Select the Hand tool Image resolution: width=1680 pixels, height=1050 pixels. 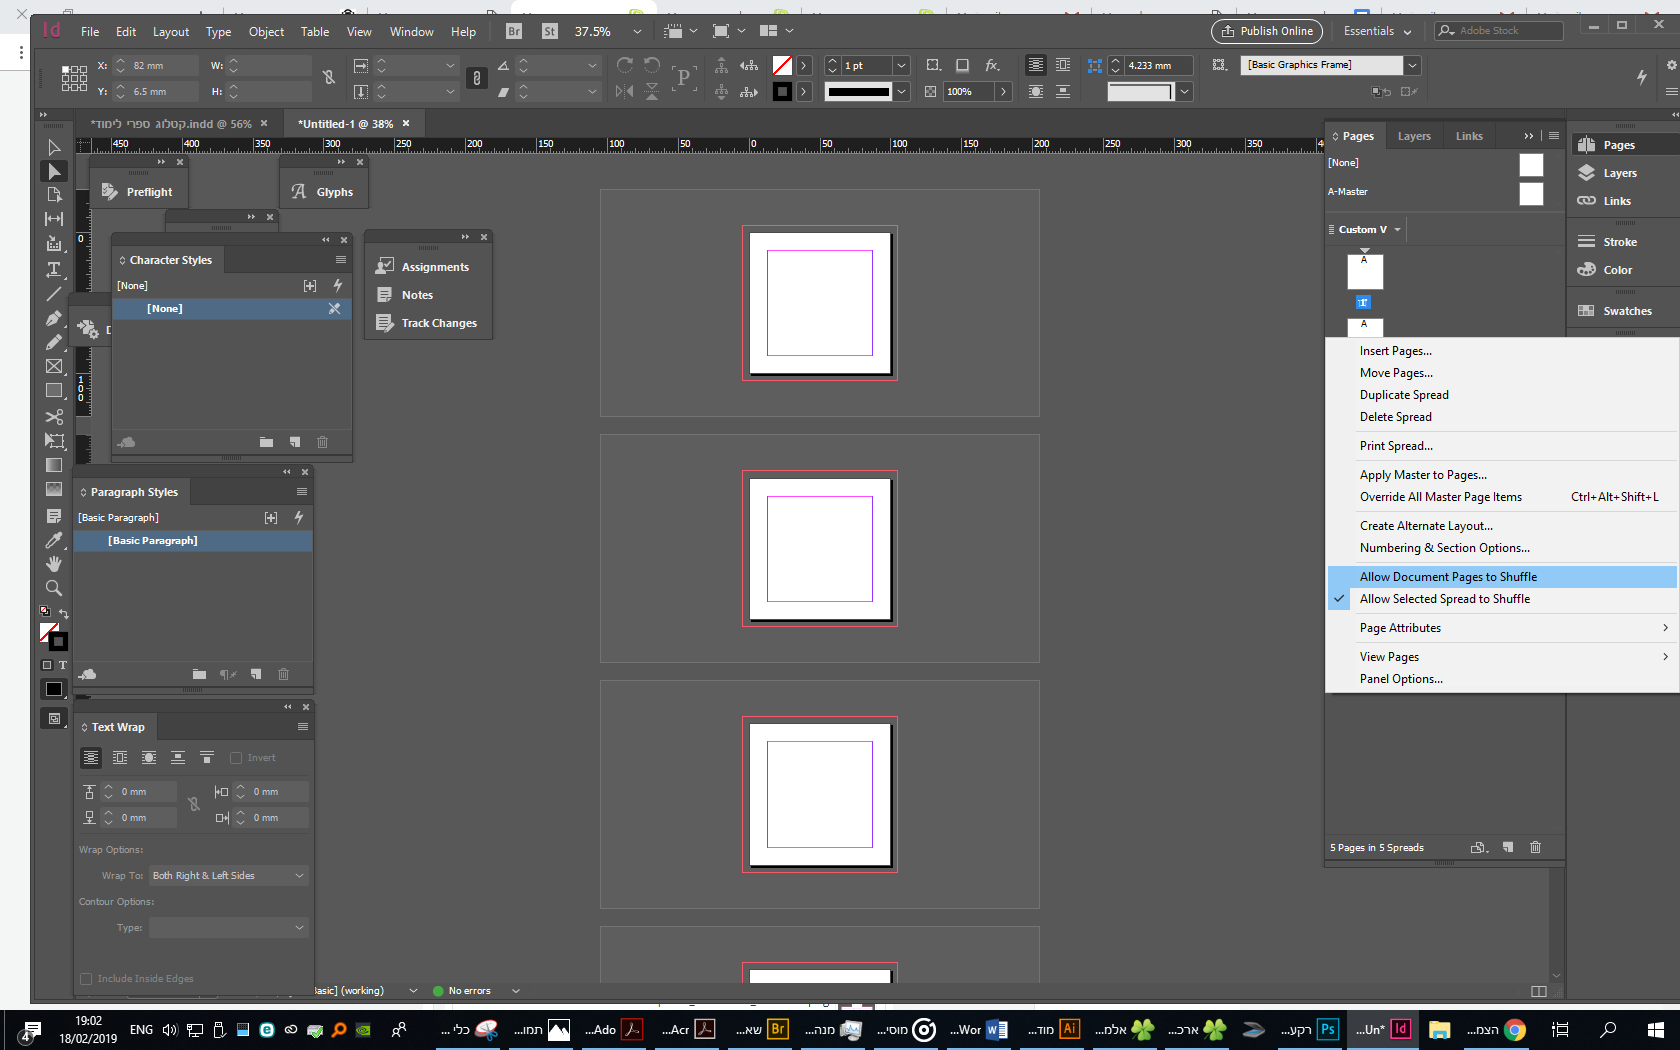(54, 564)
